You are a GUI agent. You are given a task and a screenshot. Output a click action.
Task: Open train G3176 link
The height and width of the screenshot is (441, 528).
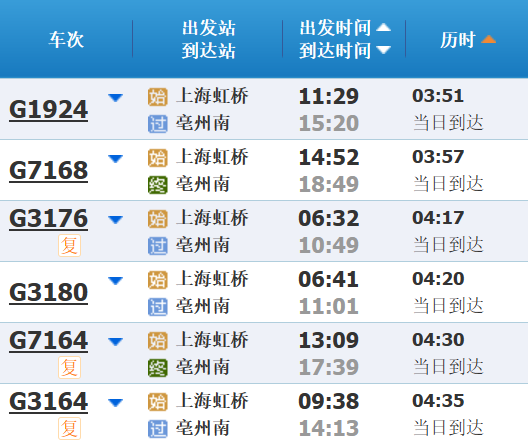point(48,218)
